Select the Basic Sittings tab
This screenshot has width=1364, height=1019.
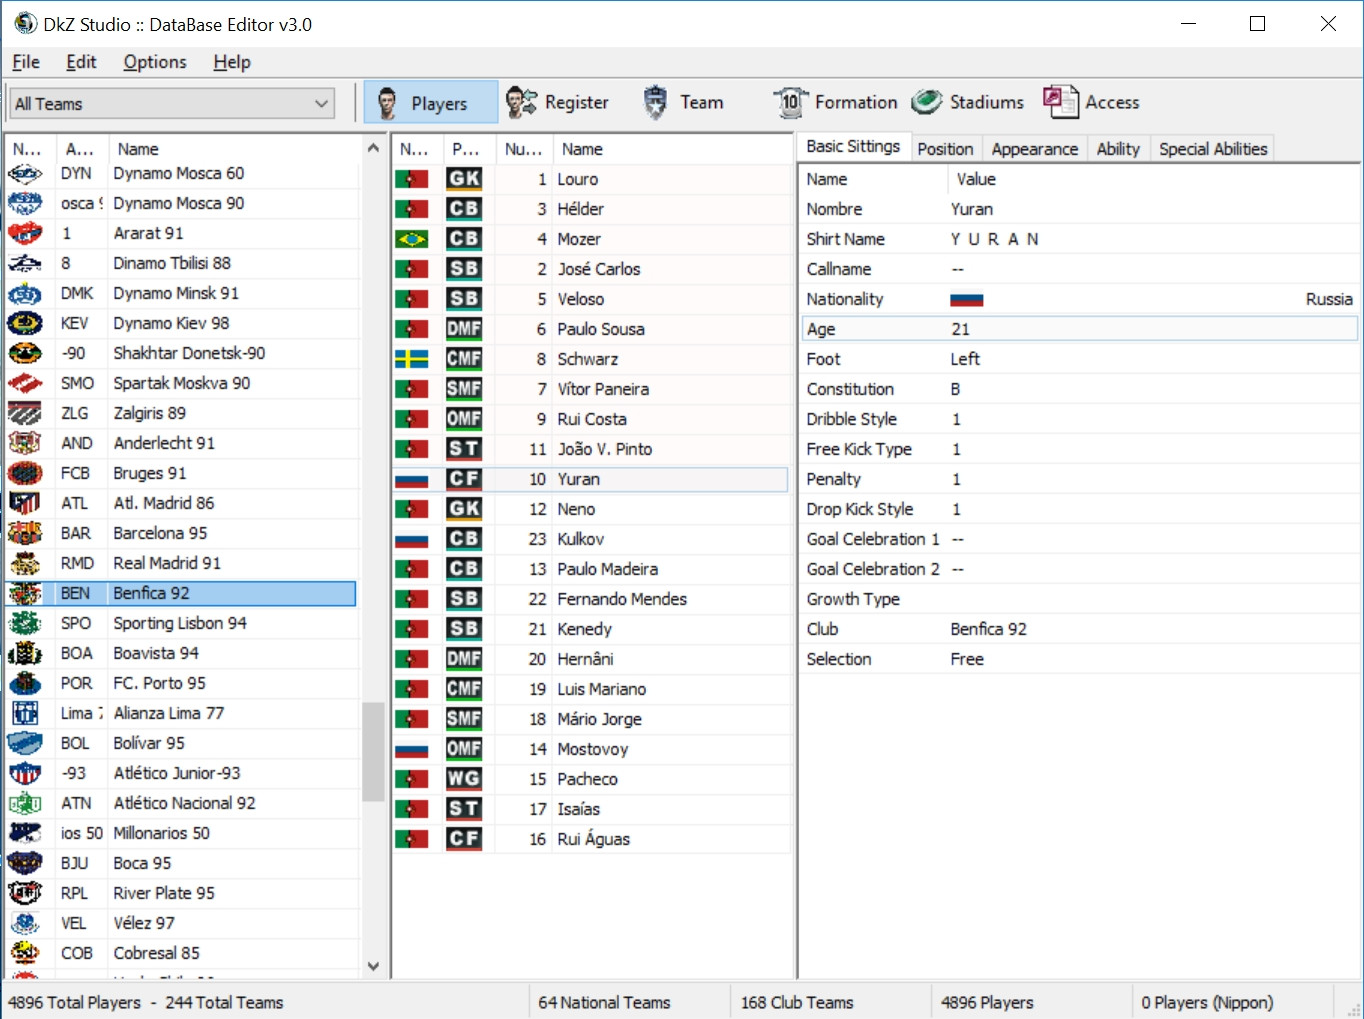(x=853, y=147)
